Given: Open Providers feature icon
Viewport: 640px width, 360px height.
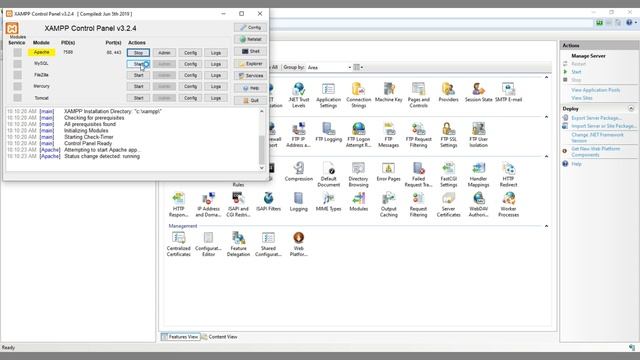Looking at the screenshot, I should click(448, 92).
